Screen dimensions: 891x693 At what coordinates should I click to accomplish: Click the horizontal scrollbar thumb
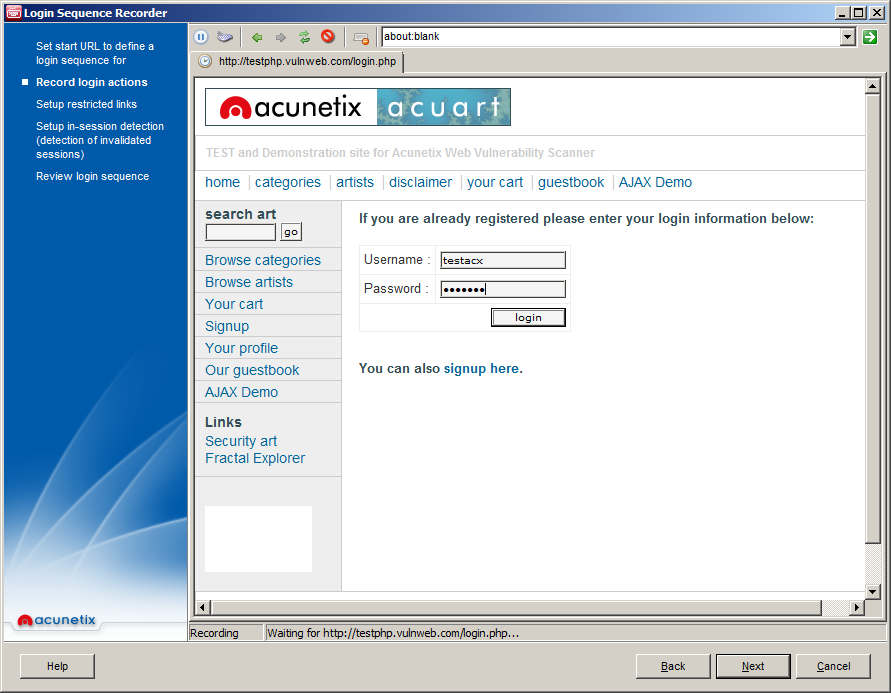tap(516, 607)
